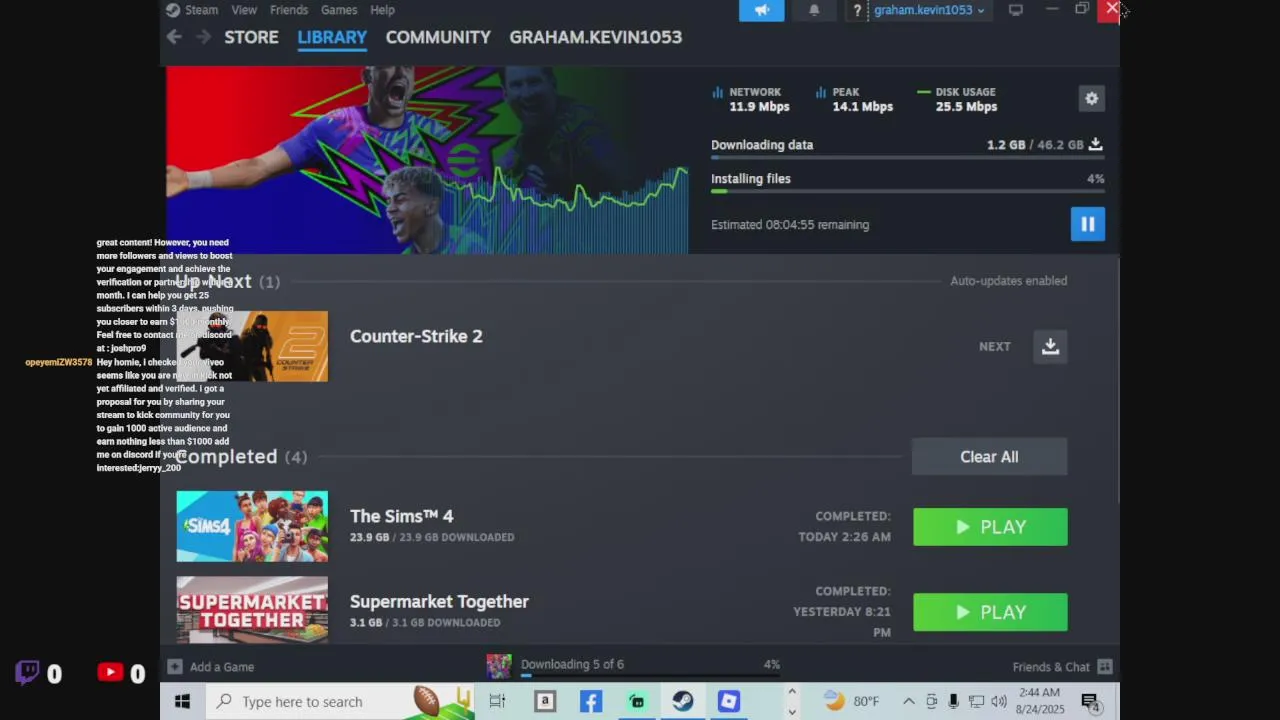Click the PEAK speed stat
This screenshot has width=1280, height=720.
coord(855,99)
